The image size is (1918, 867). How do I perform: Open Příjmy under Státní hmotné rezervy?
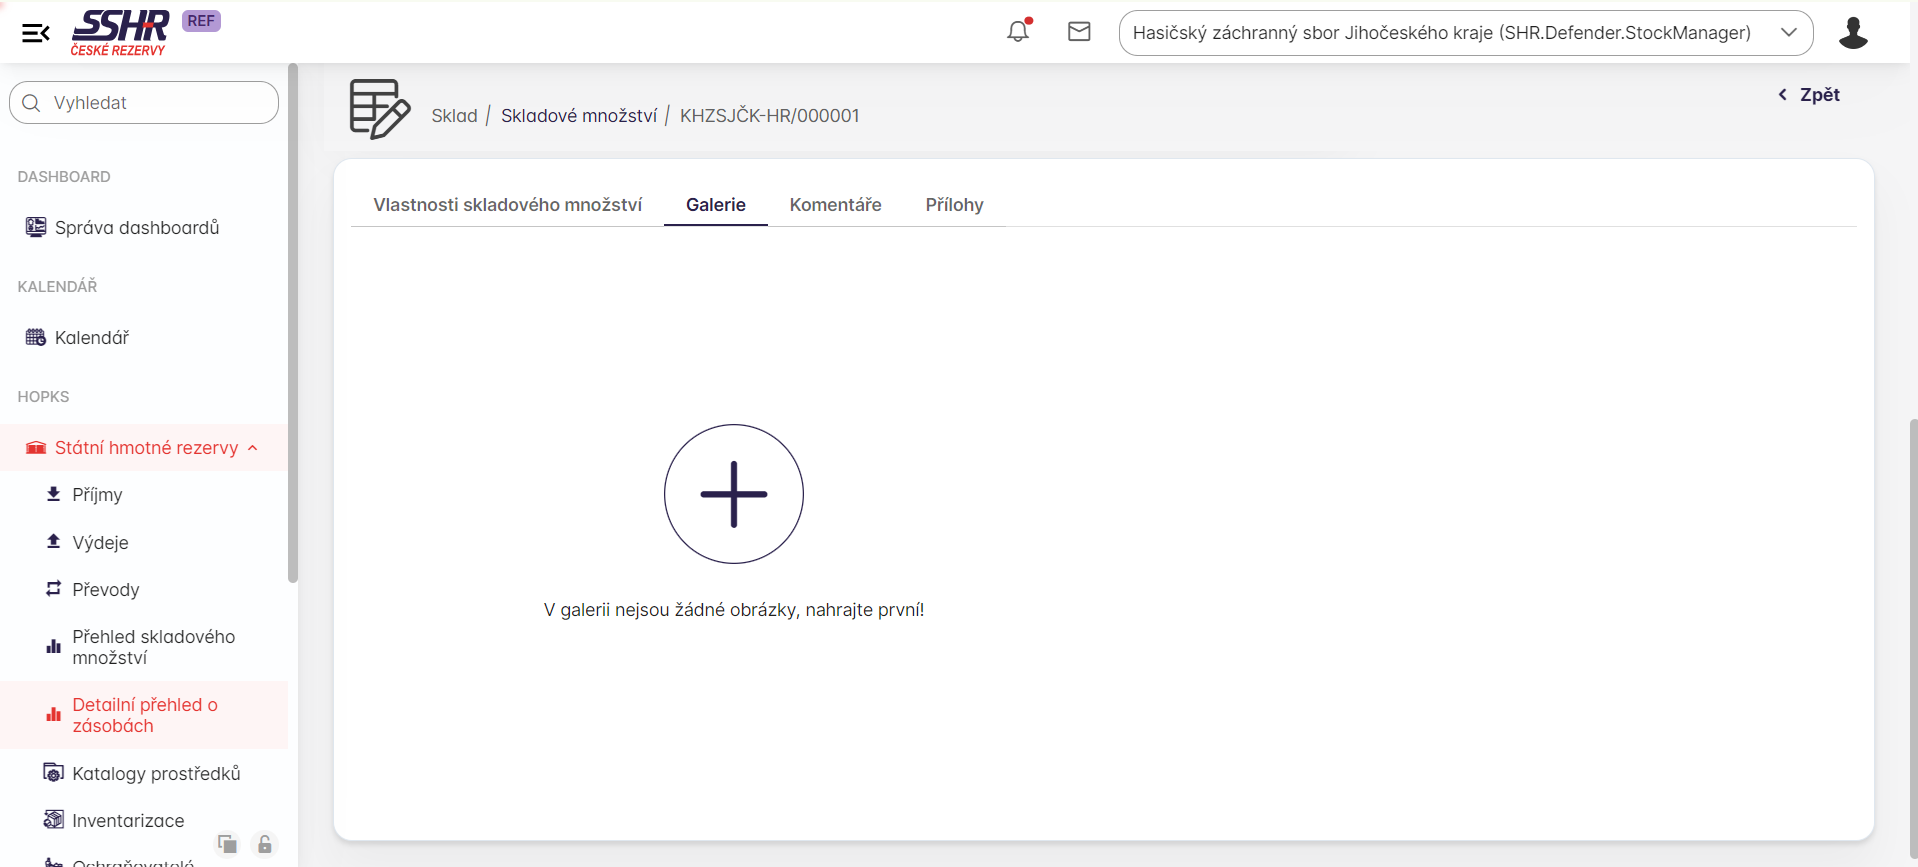tap(97, 495)
